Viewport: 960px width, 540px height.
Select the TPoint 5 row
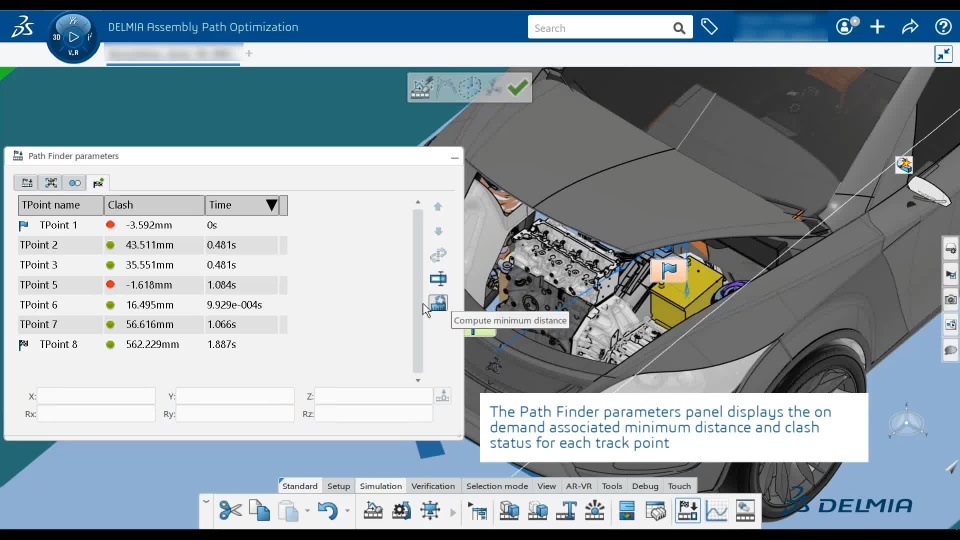152,285
